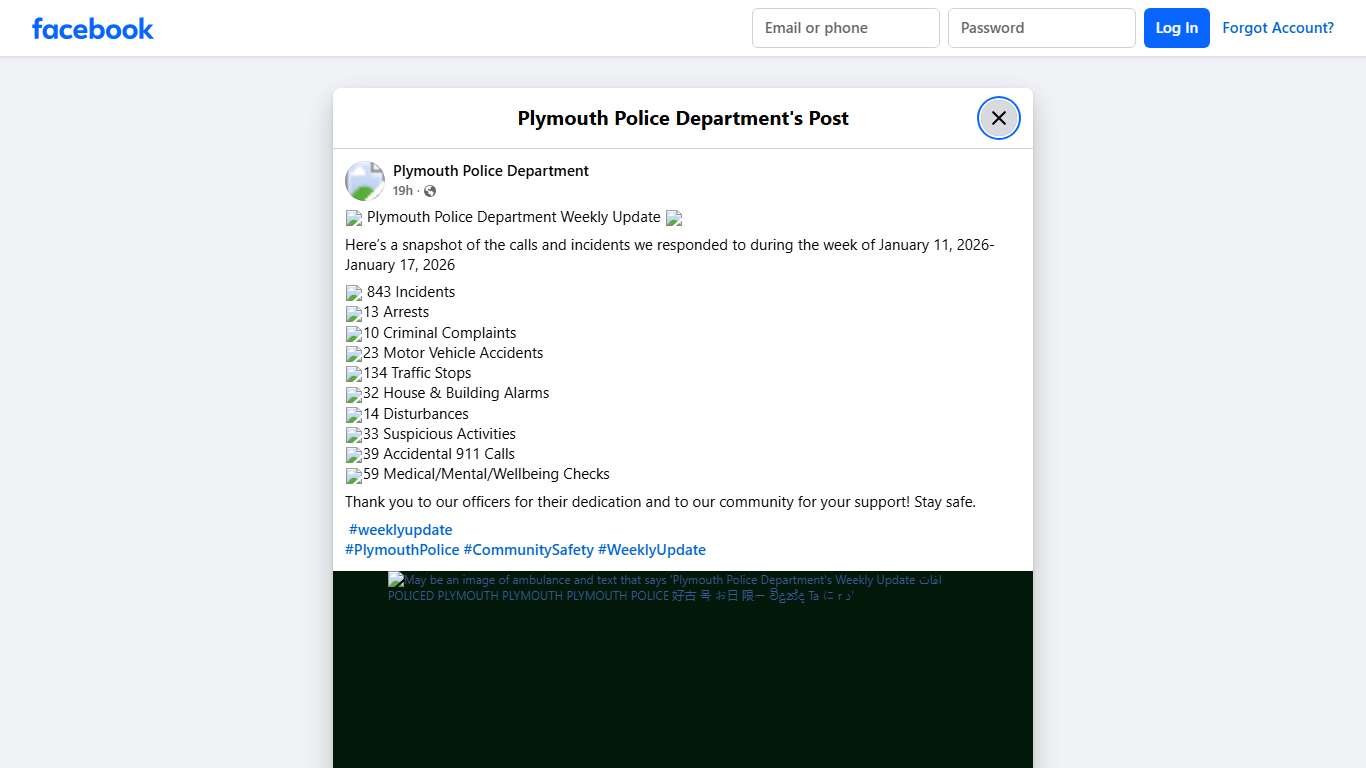
Task: Click the broken emoji before 39 Accidental 911 Calls
Action: (x=354, y=454)
